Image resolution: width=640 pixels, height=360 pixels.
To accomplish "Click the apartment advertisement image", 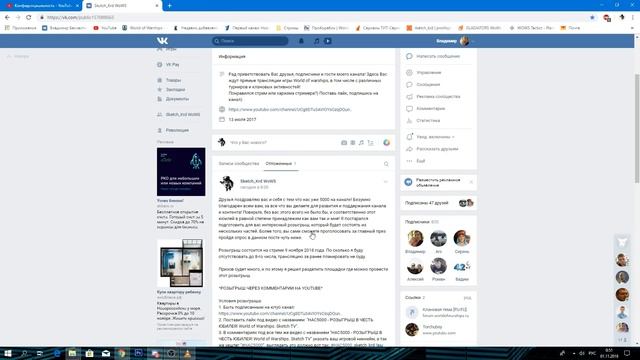I will tap(181, 263).
